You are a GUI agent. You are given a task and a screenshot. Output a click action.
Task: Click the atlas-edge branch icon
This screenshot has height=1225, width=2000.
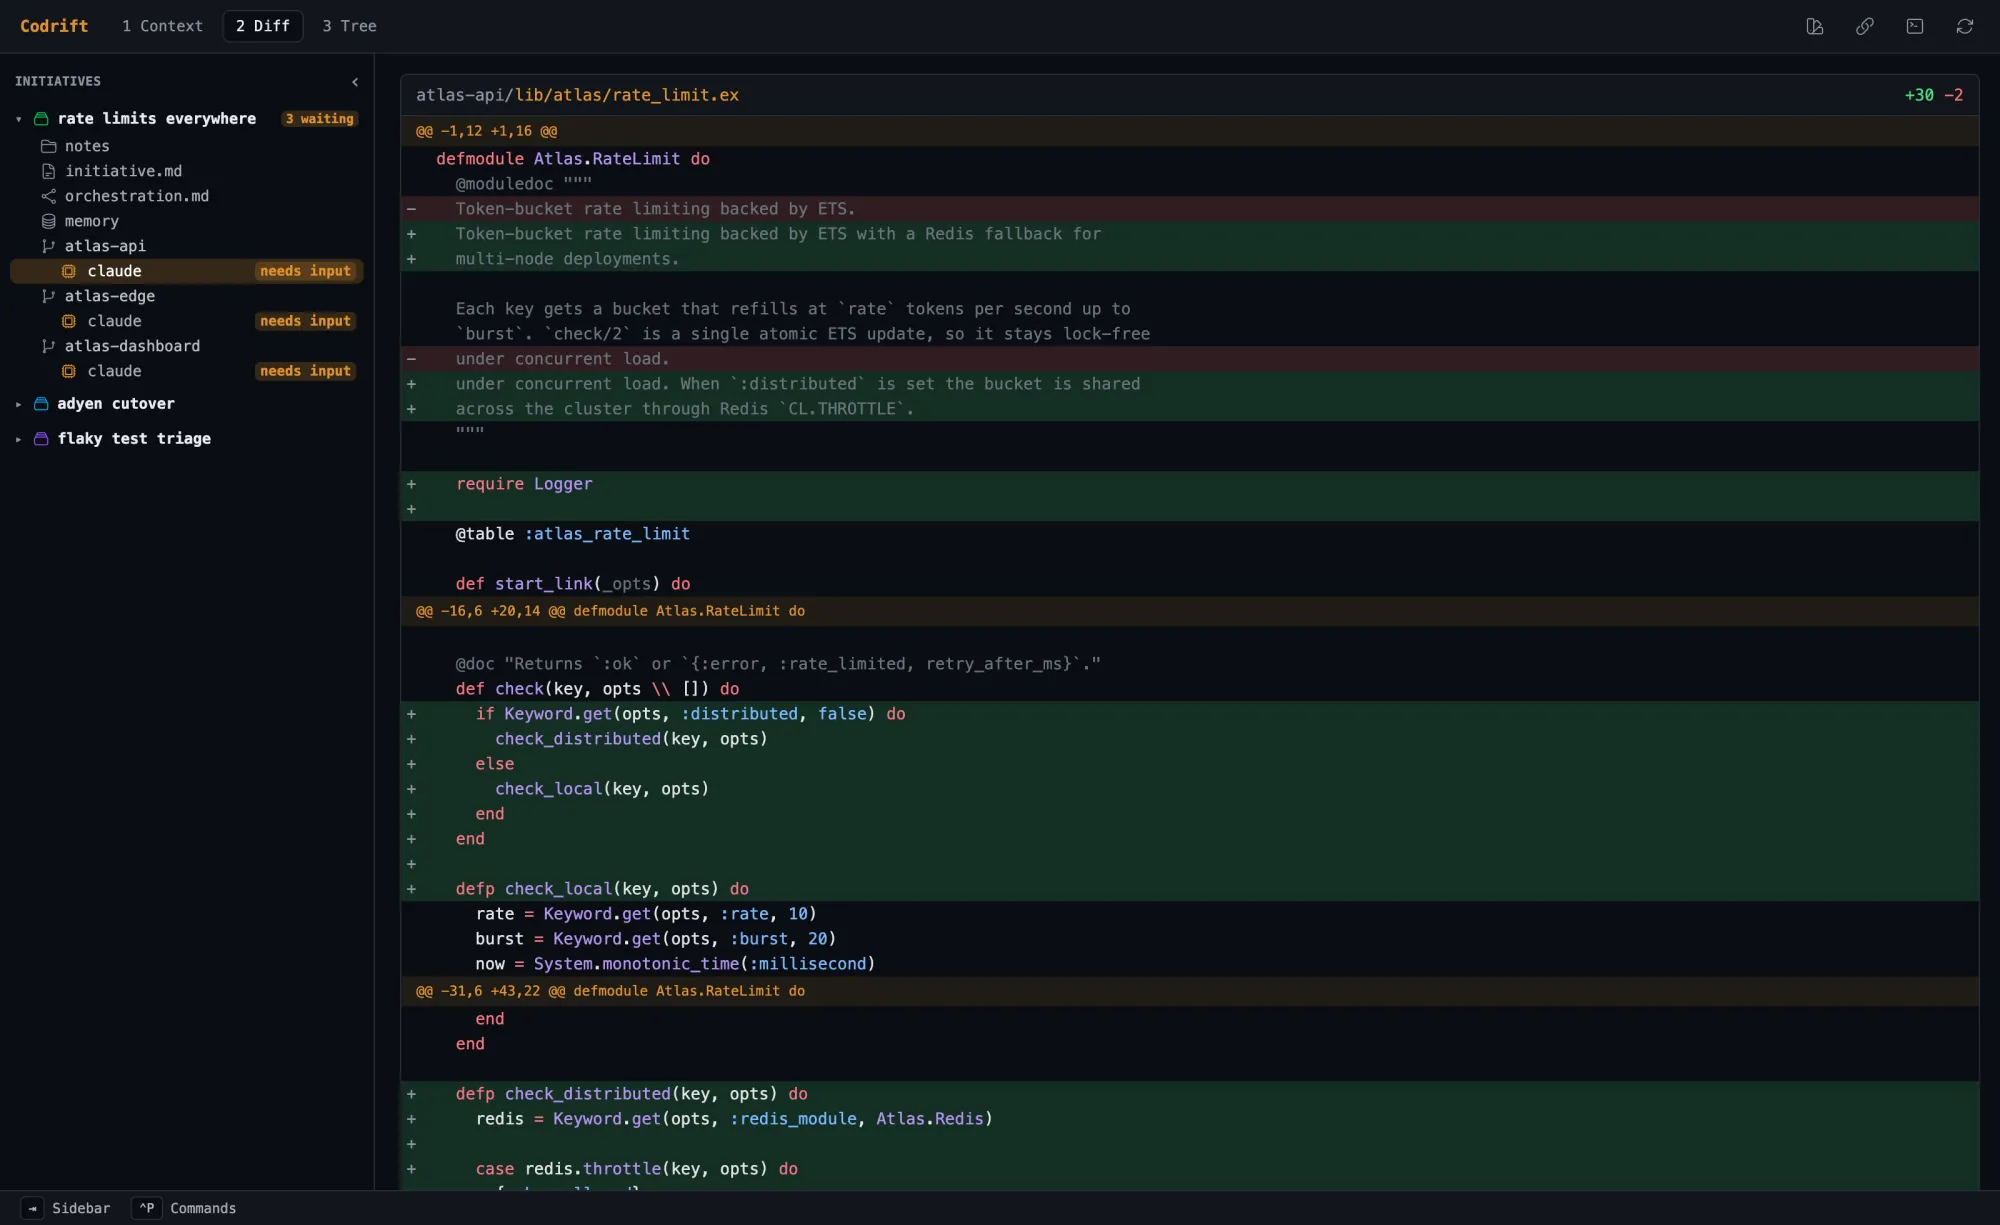pyautogui.click(x=48, y=296)
